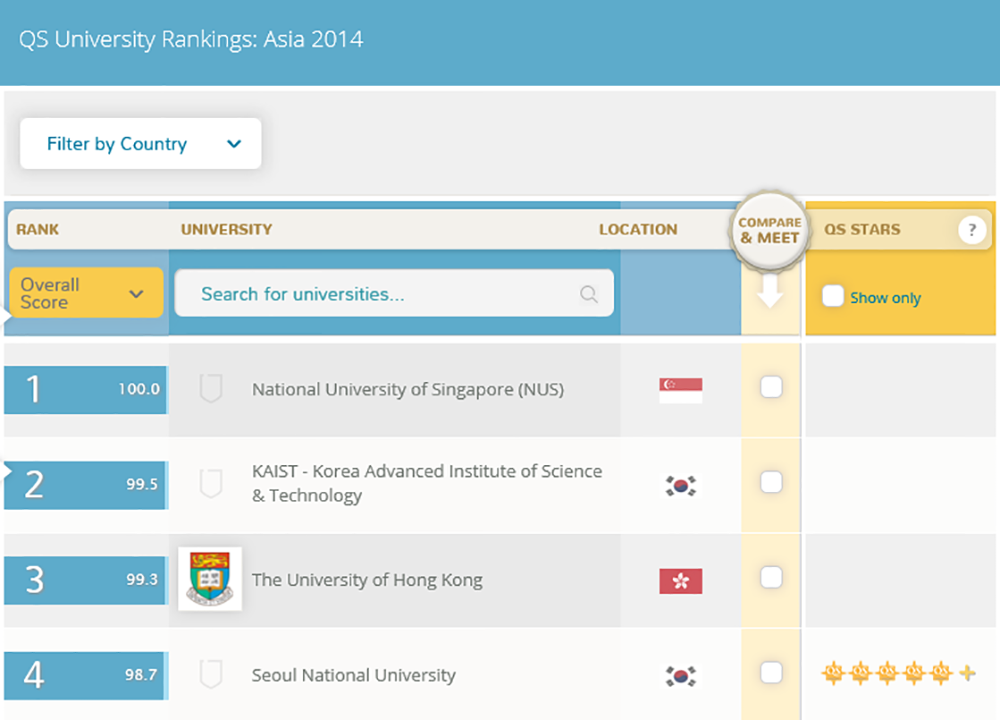The width and height of the screenshot is (1000, 720).
Task: Check compare box for KAIST
Action: (771, 482)
